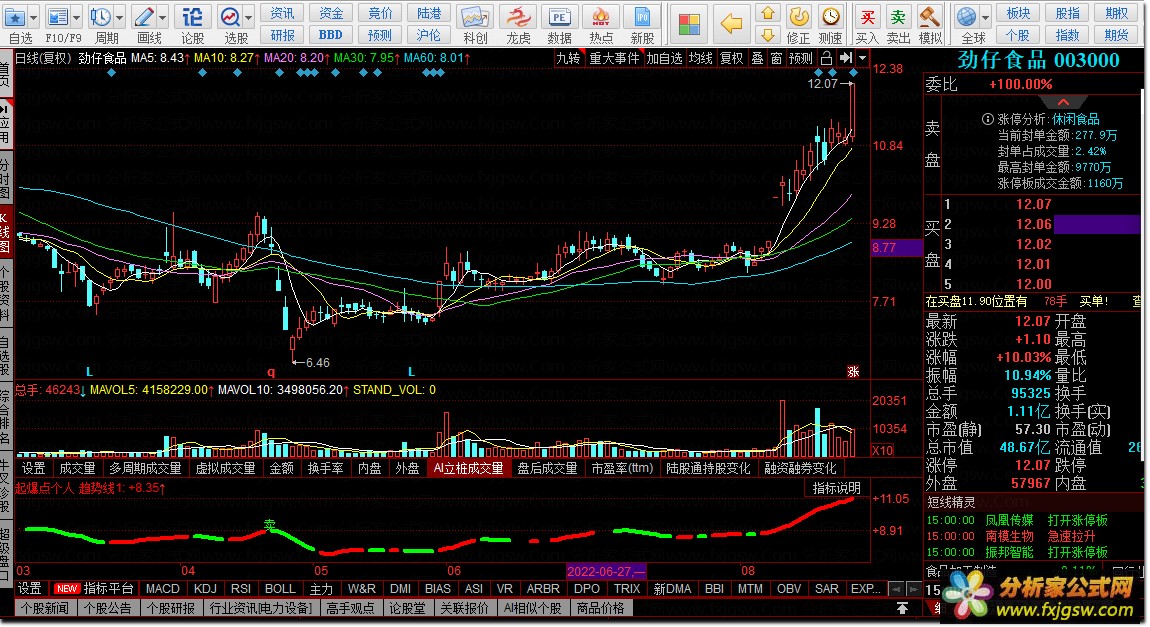Toggle the 均线 moving averages

click(700, 59)
